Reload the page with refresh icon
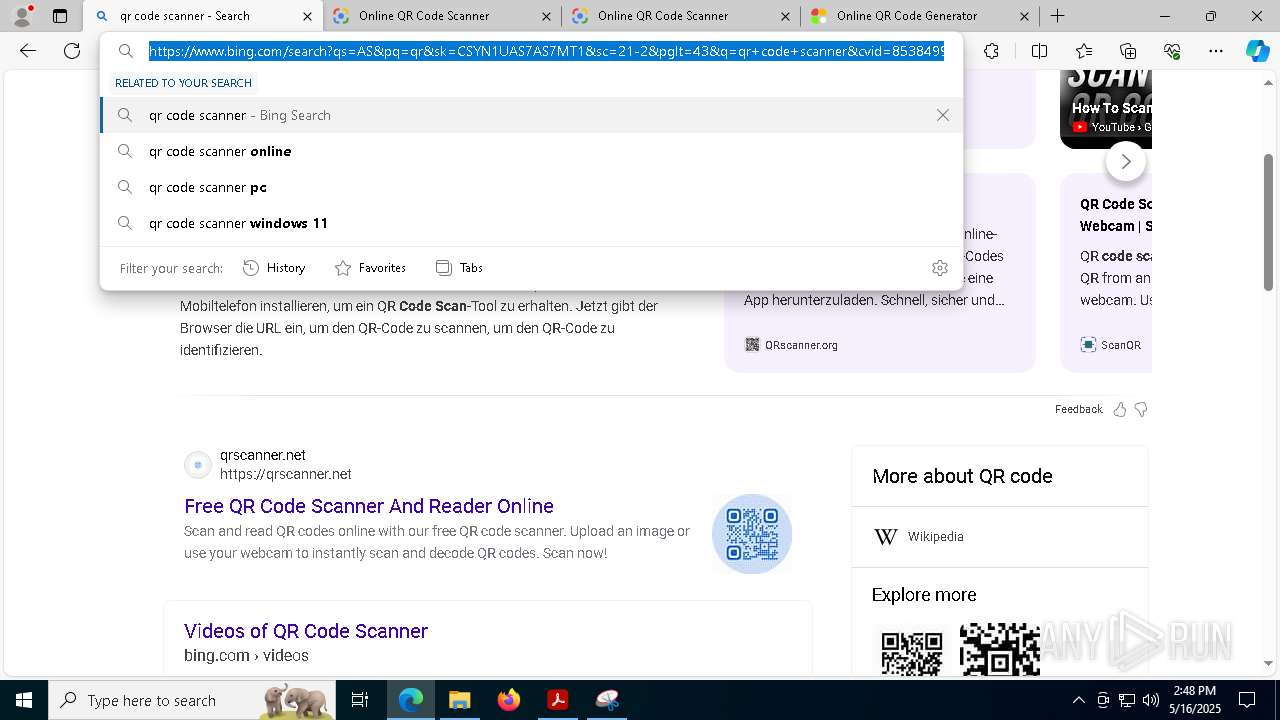This screenshot has width=1280, height=720. click(x=72, y=51)
